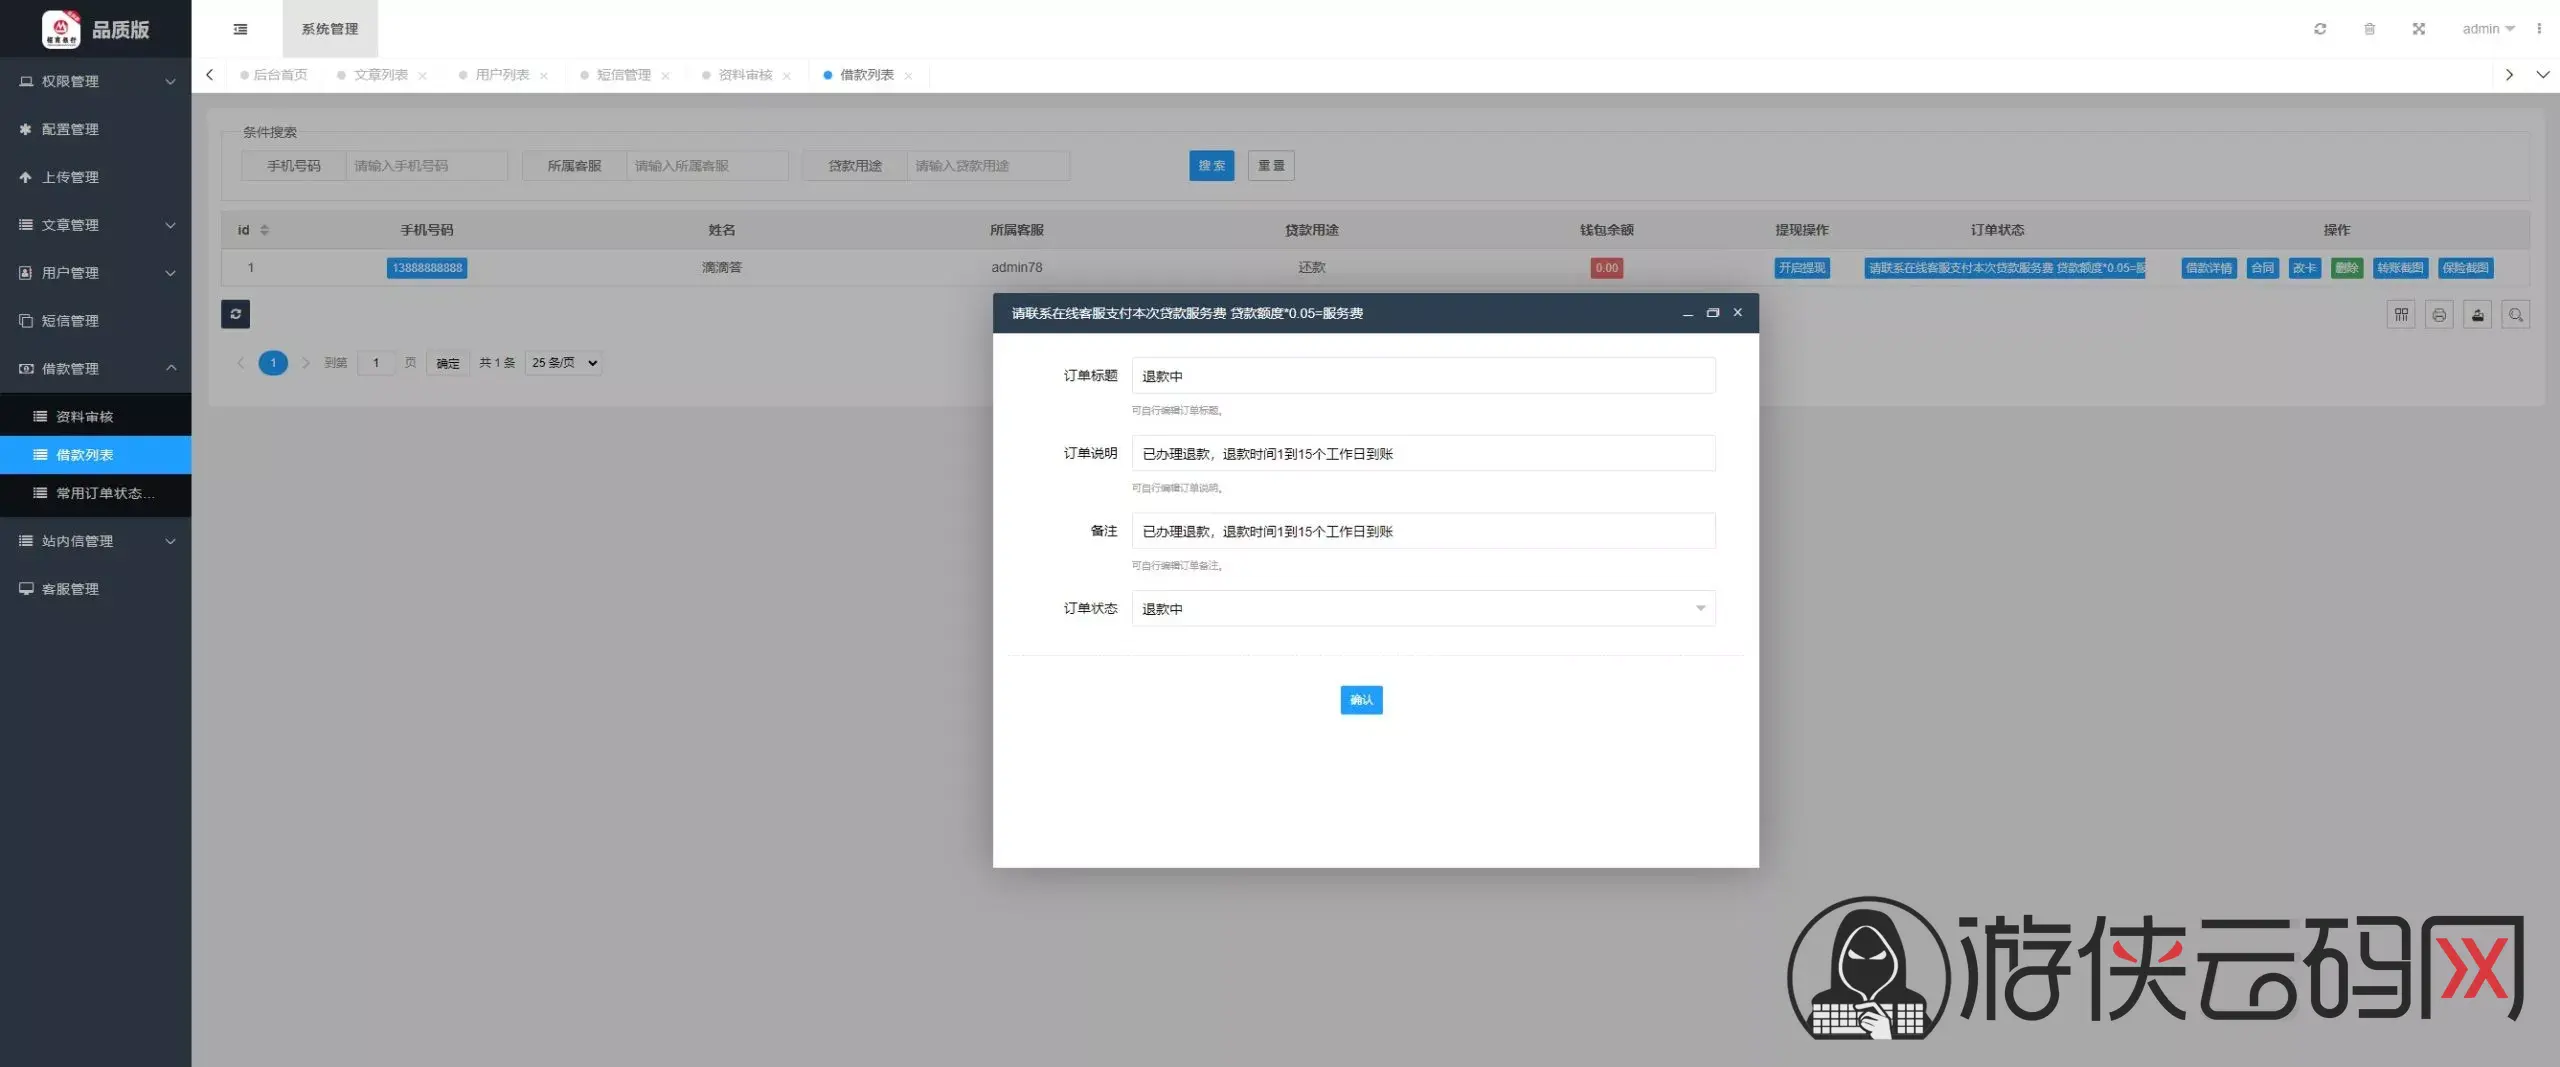Click the dark table refresh button

pyautogui.click(x=235, y=314)
